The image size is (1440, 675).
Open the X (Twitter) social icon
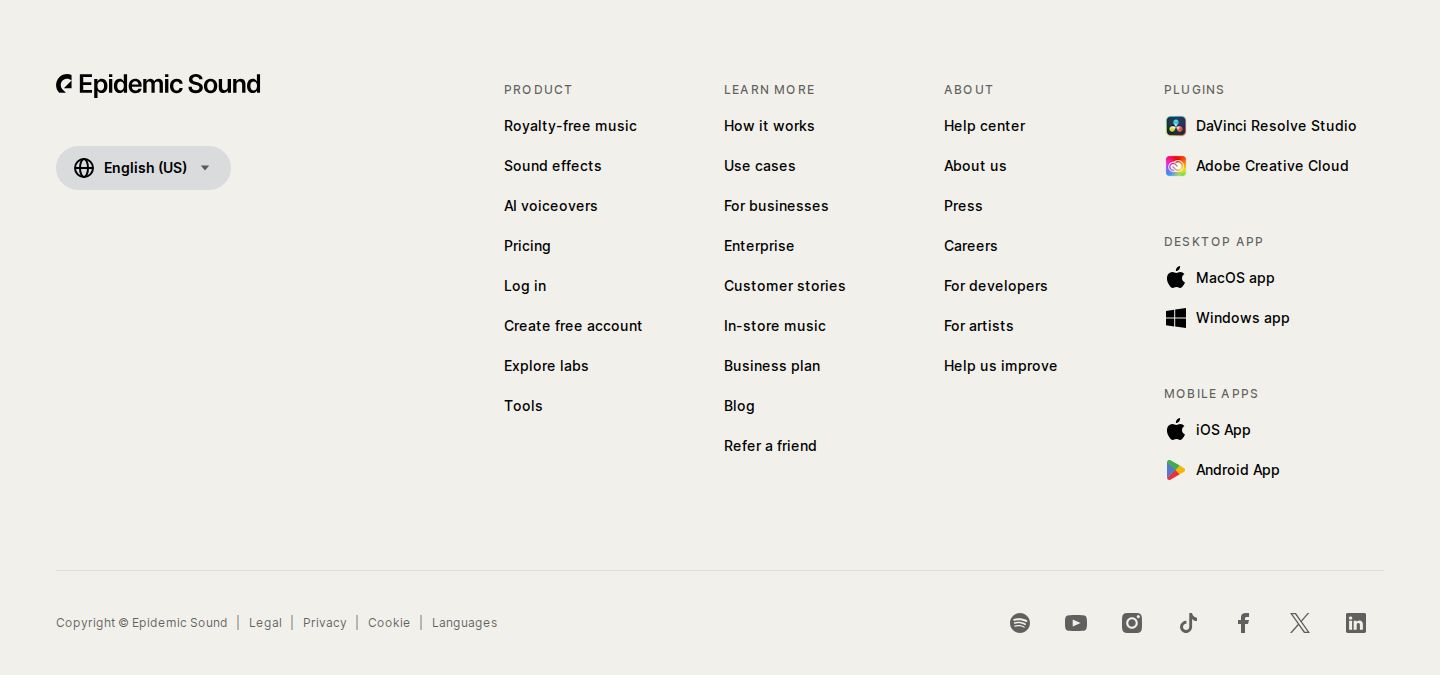[1300, 623]
